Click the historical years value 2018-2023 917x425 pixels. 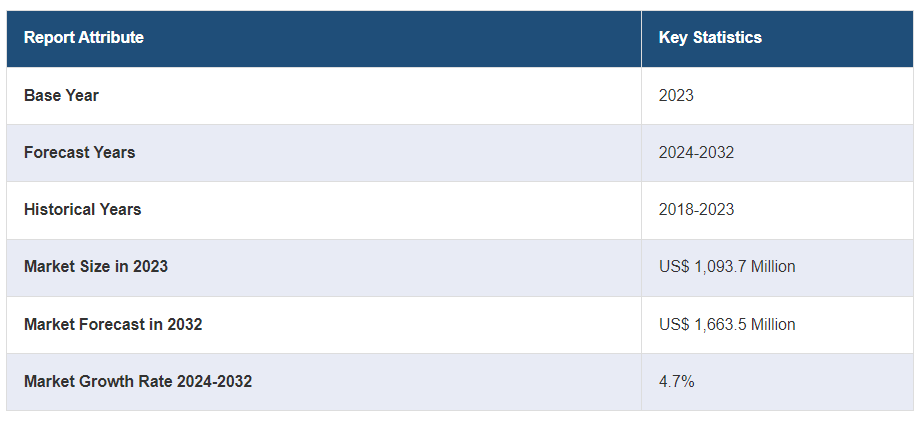coord(696,210)
